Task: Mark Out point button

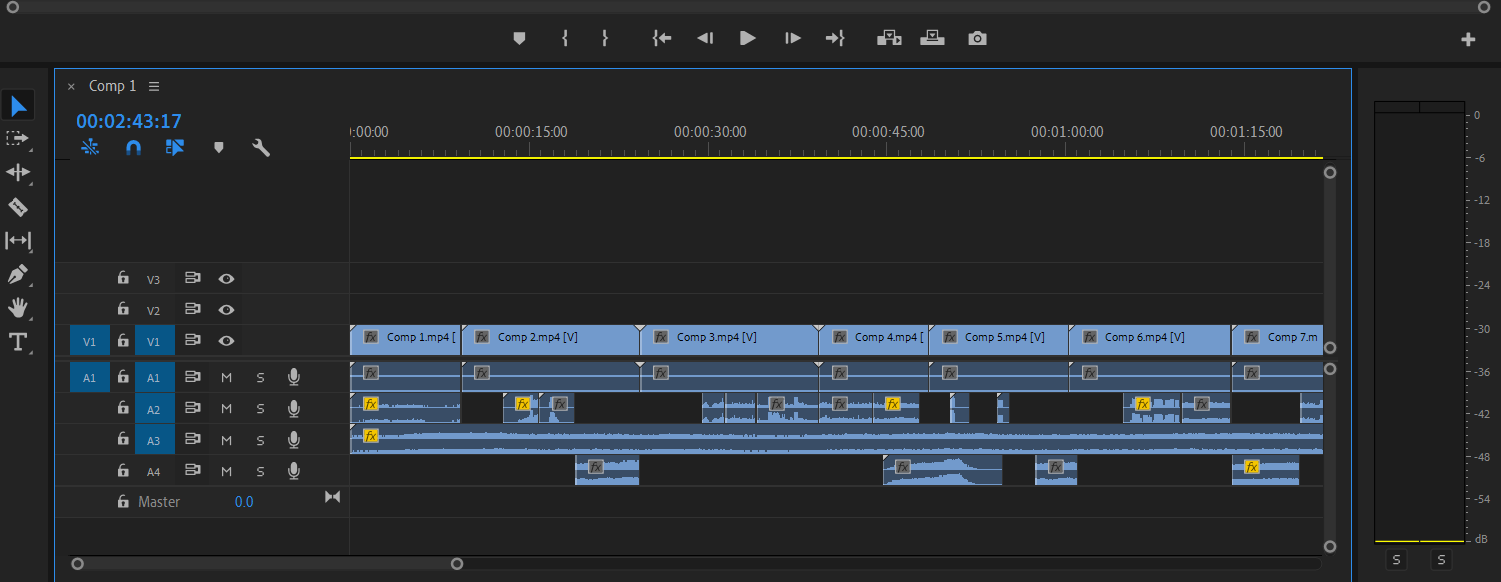Action: coord(604,38)
